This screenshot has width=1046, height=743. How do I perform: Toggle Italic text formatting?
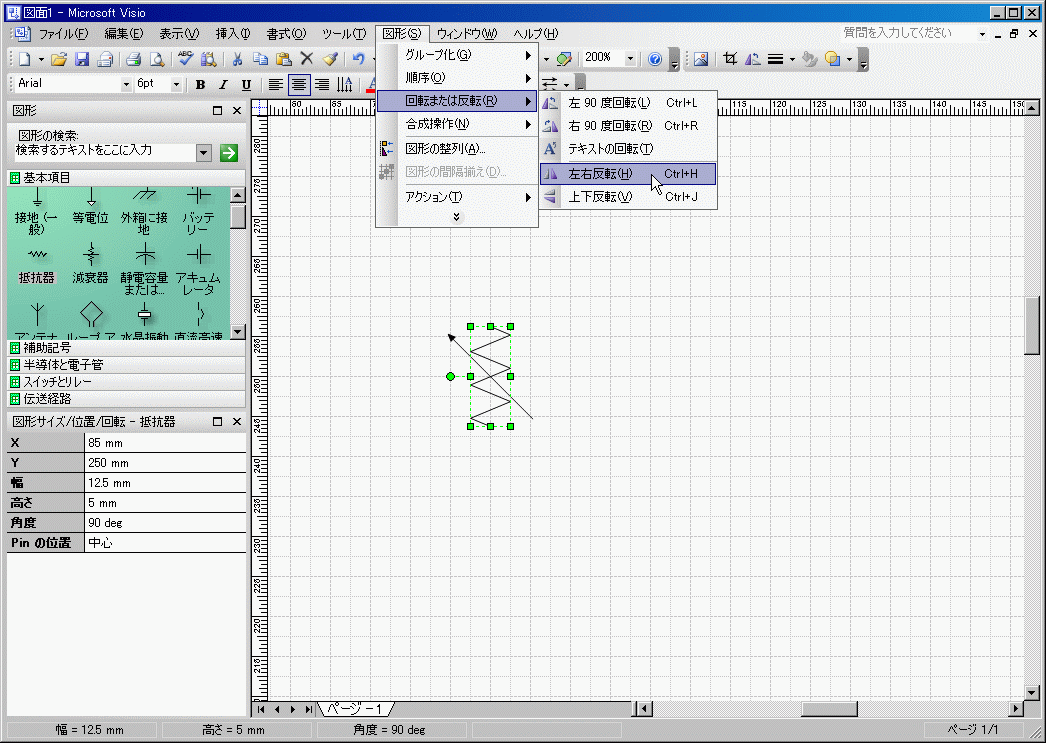click(223, 85)
